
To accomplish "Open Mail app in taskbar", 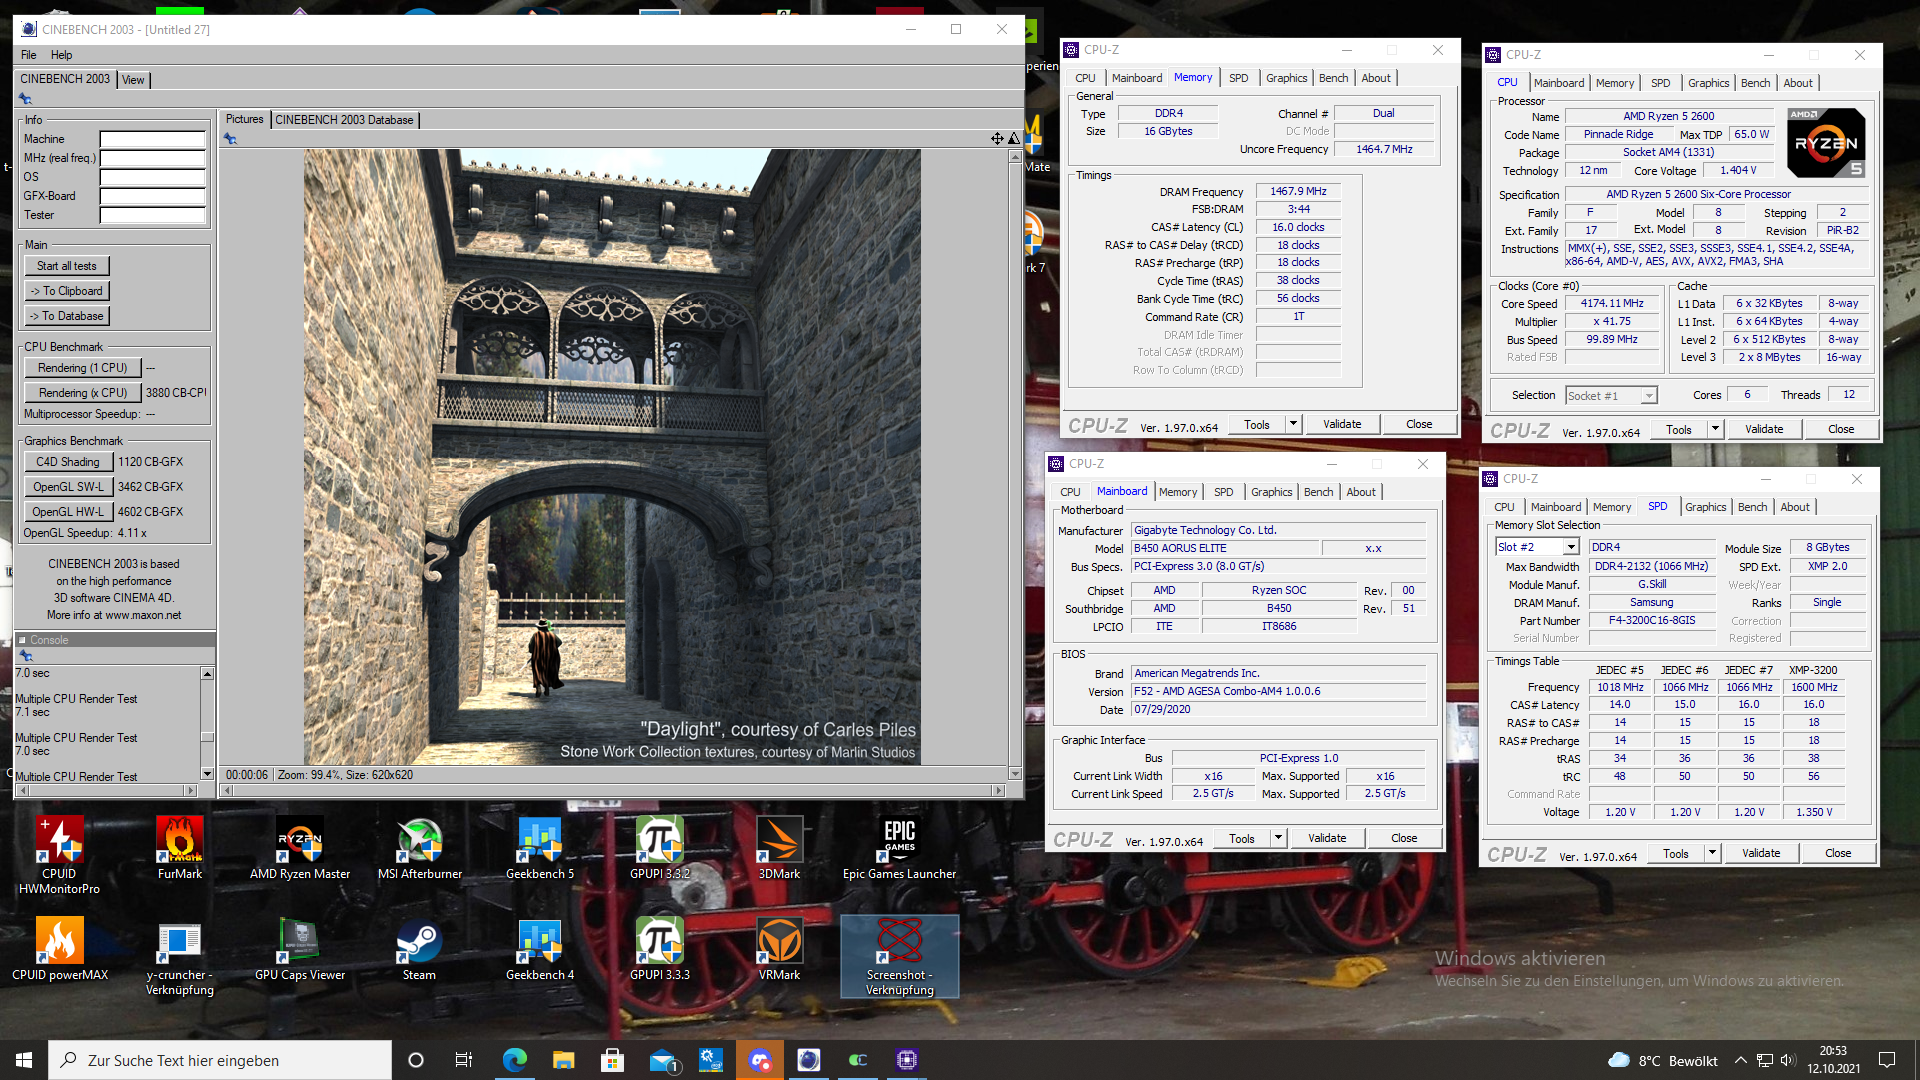I will coord(662,1060).
